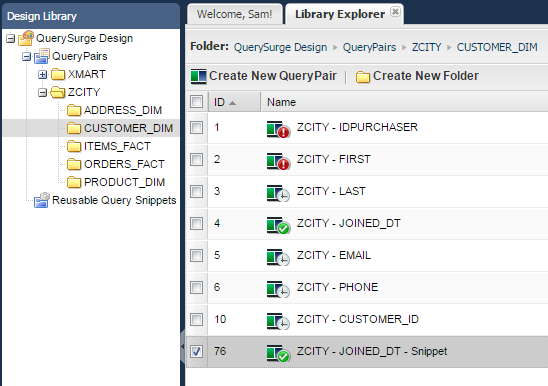Check the box for row ID 4

point(196,223)
